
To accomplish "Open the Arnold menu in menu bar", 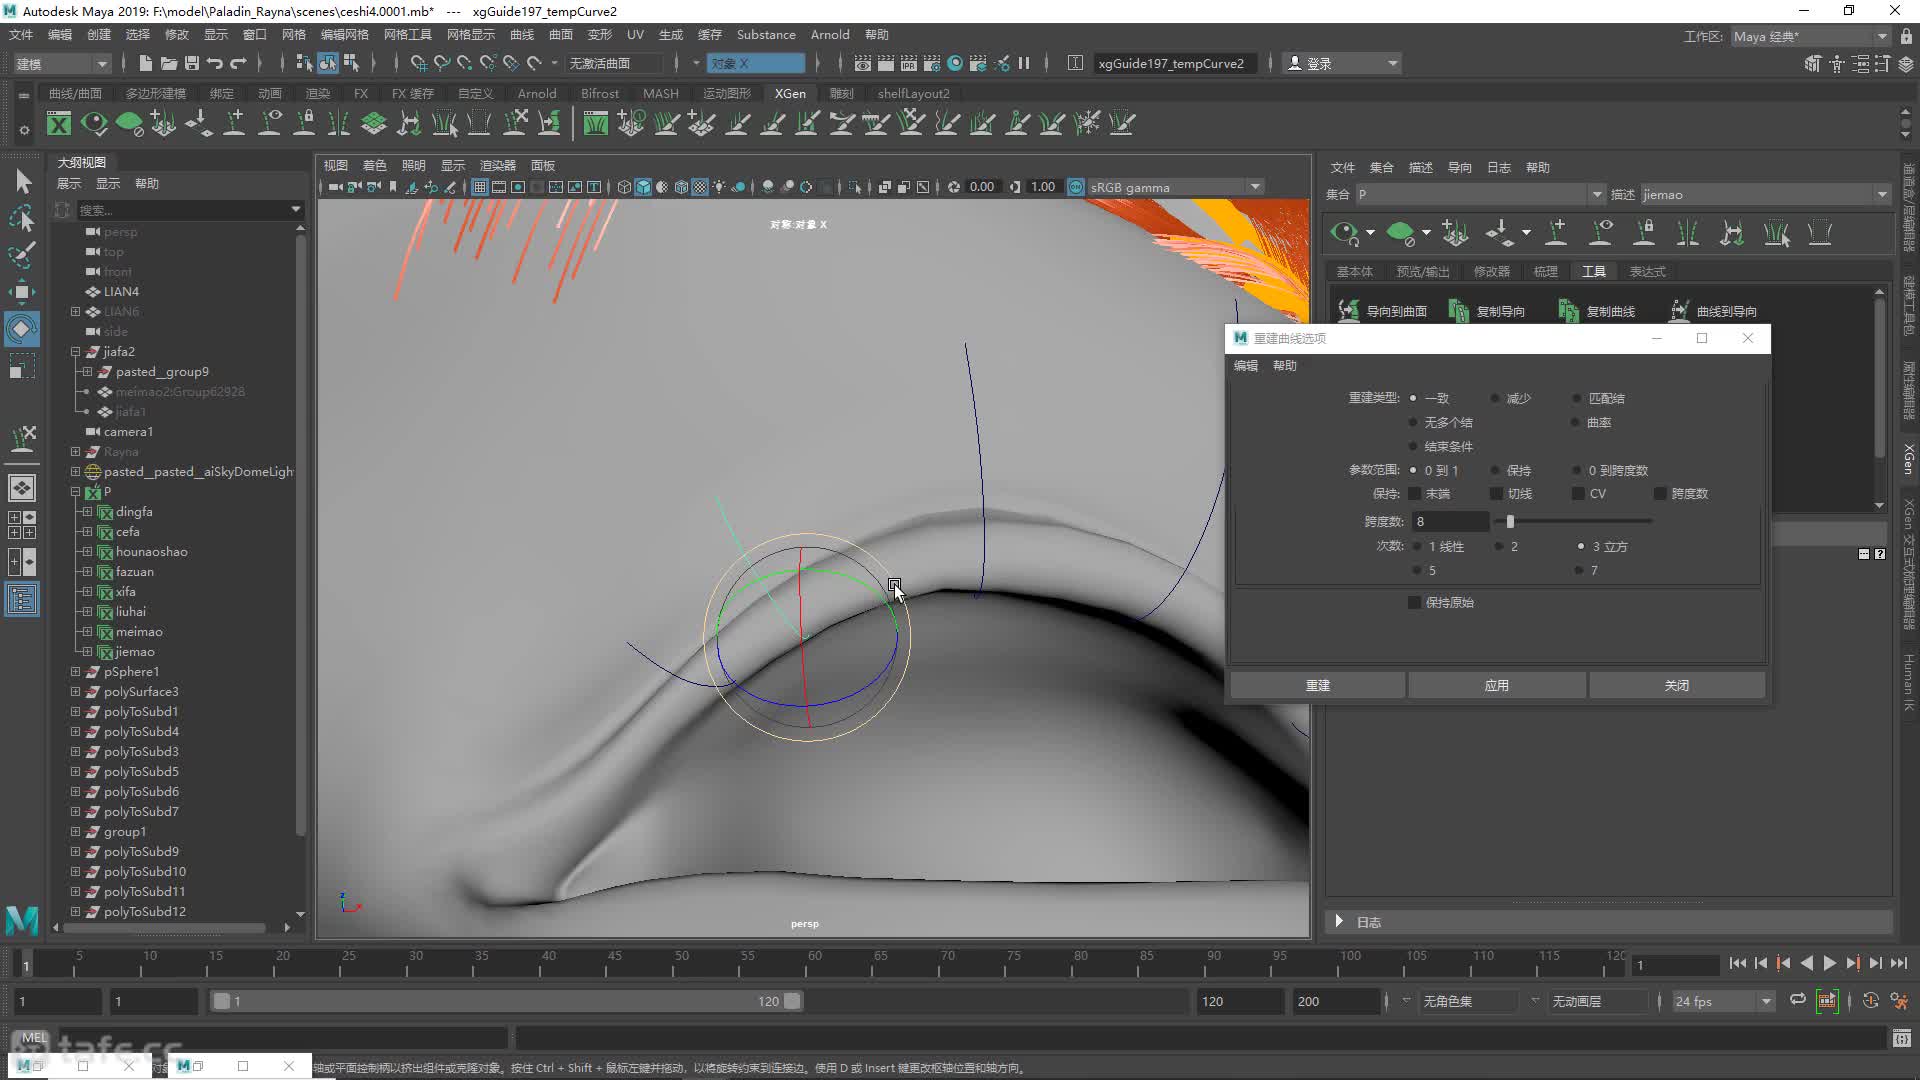I will (x=830, y=34).
